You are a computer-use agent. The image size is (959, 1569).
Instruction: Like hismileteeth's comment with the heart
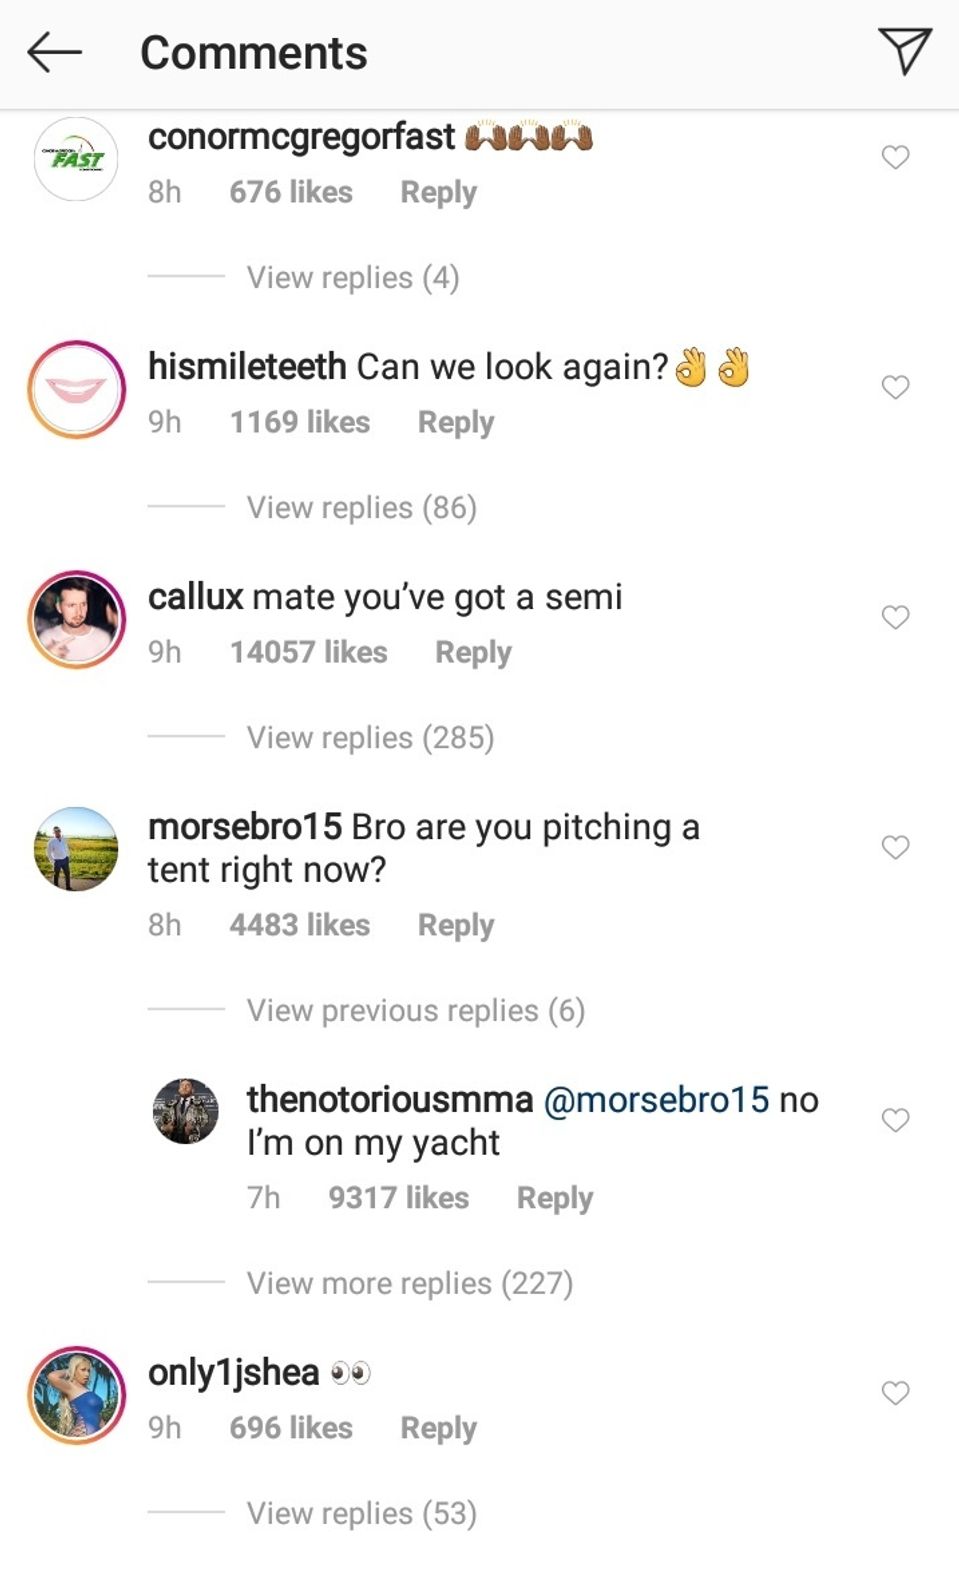[895, 387]
